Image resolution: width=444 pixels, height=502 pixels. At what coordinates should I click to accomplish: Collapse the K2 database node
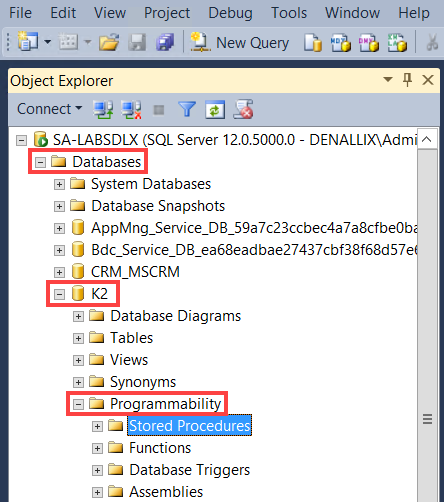[x=59, y=294]
